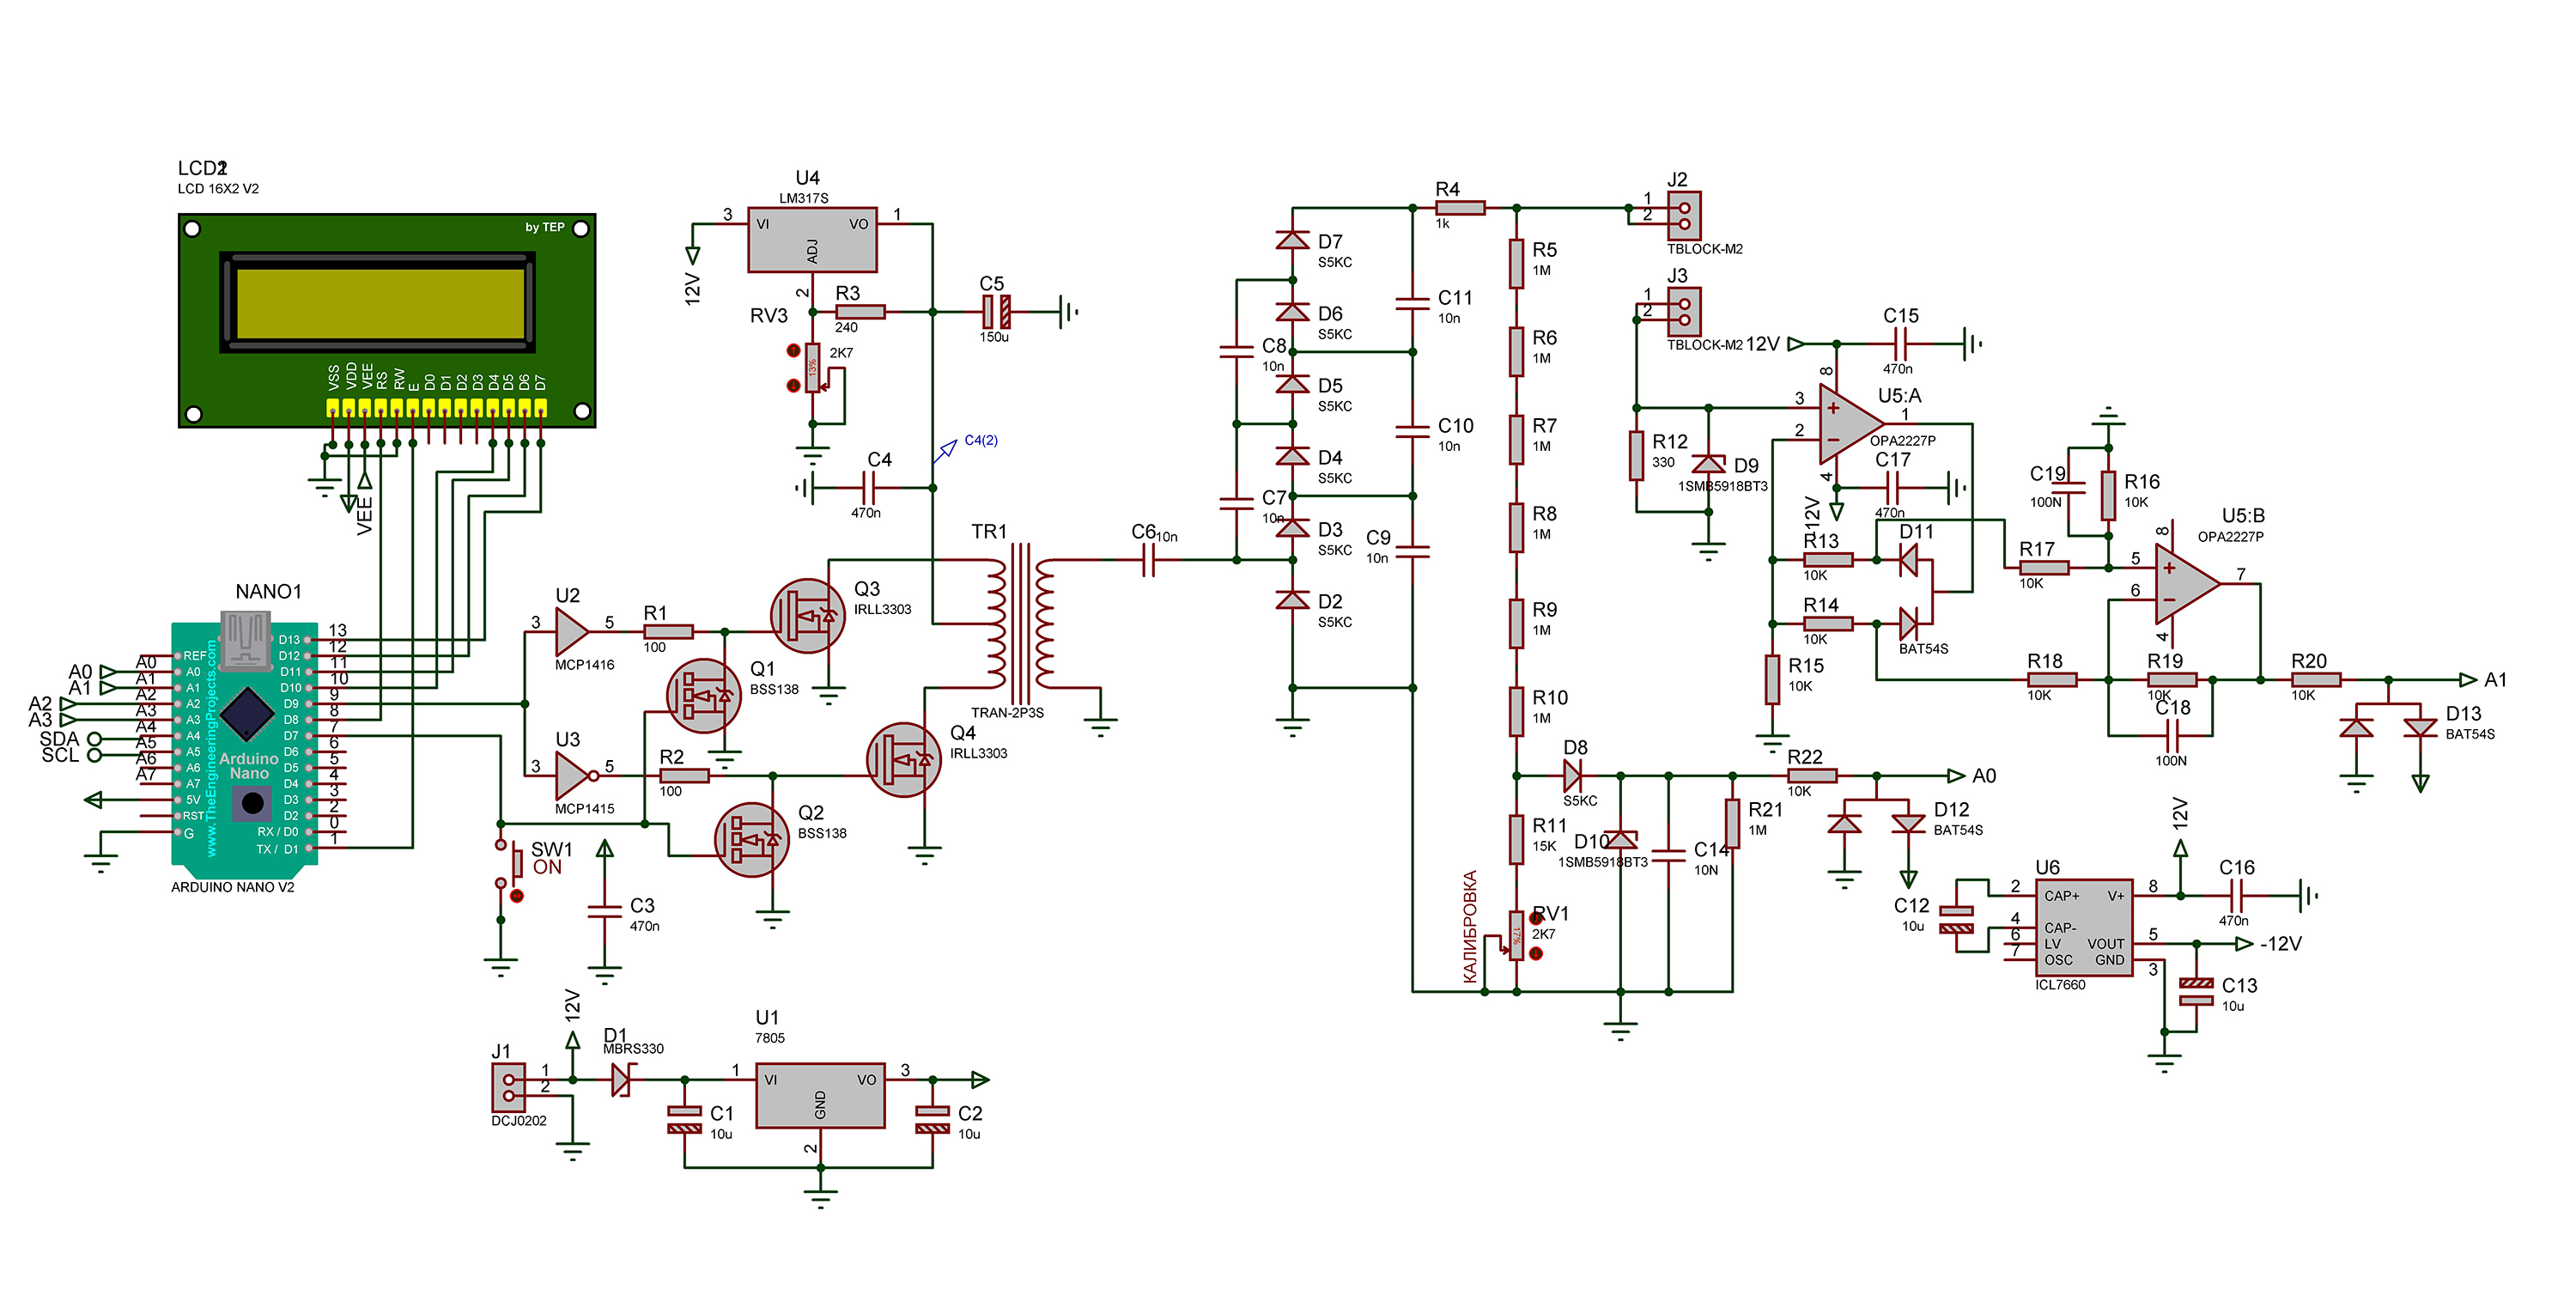The height and width of the screenshot is (1296, 2576).
Task: Select the R20 10K resistor
Action: 2315,679
